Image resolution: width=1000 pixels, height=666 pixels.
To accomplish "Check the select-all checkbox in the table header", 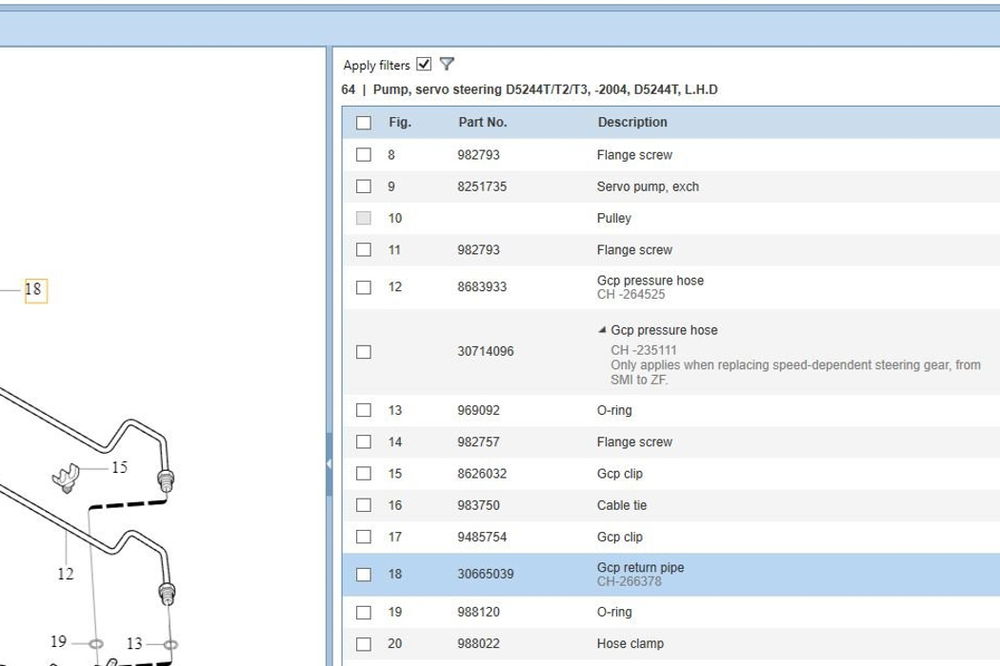I will pyautogui.click(x=363, y=123).
